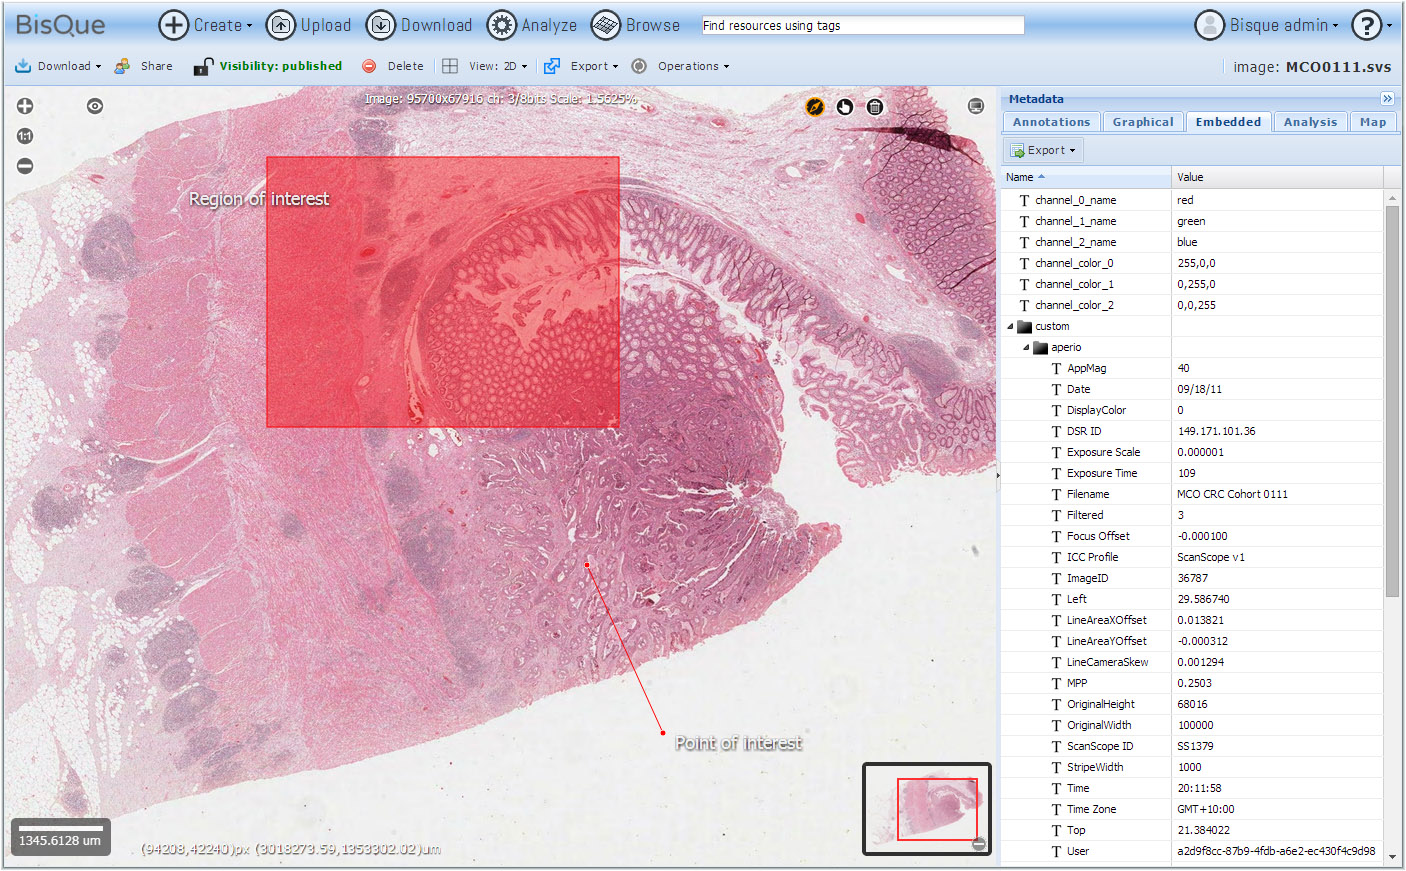Click the Find resources using tags field
This screenshot has height=871, width=1406.
click(x=861, y=26)
